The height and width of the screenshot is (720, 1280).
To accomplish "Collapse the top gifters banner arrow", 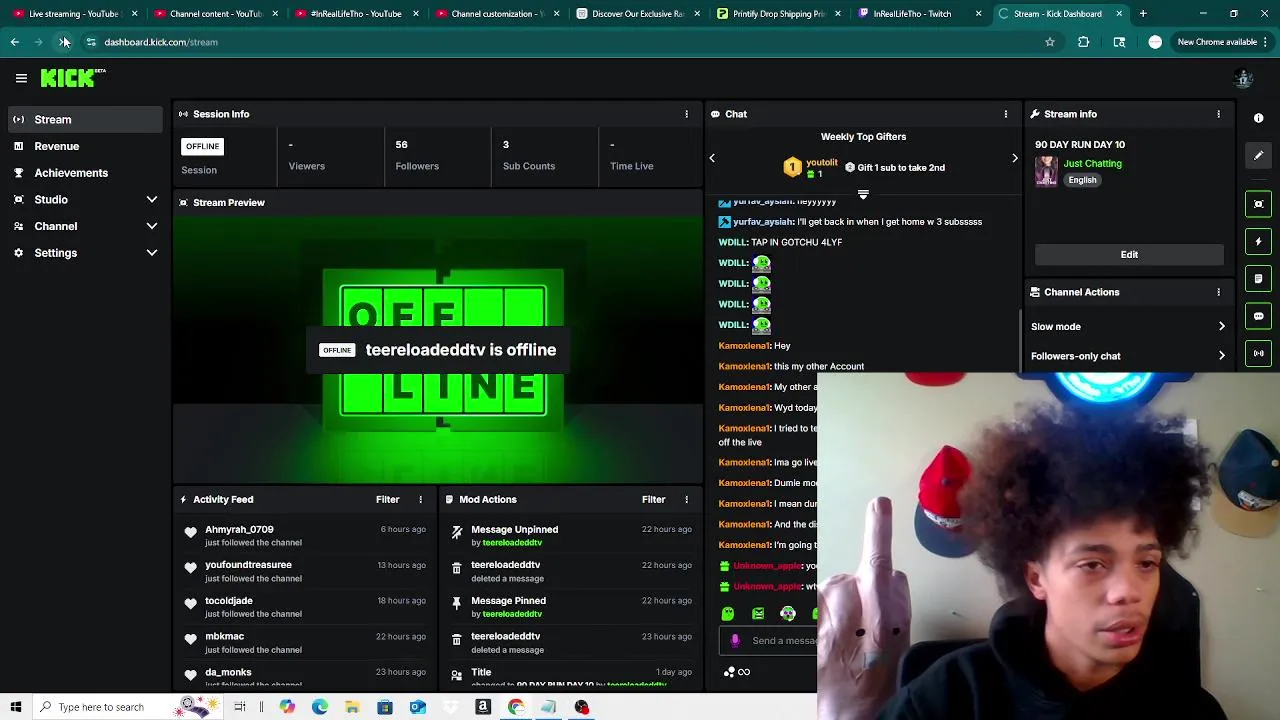I will (863, 194).
